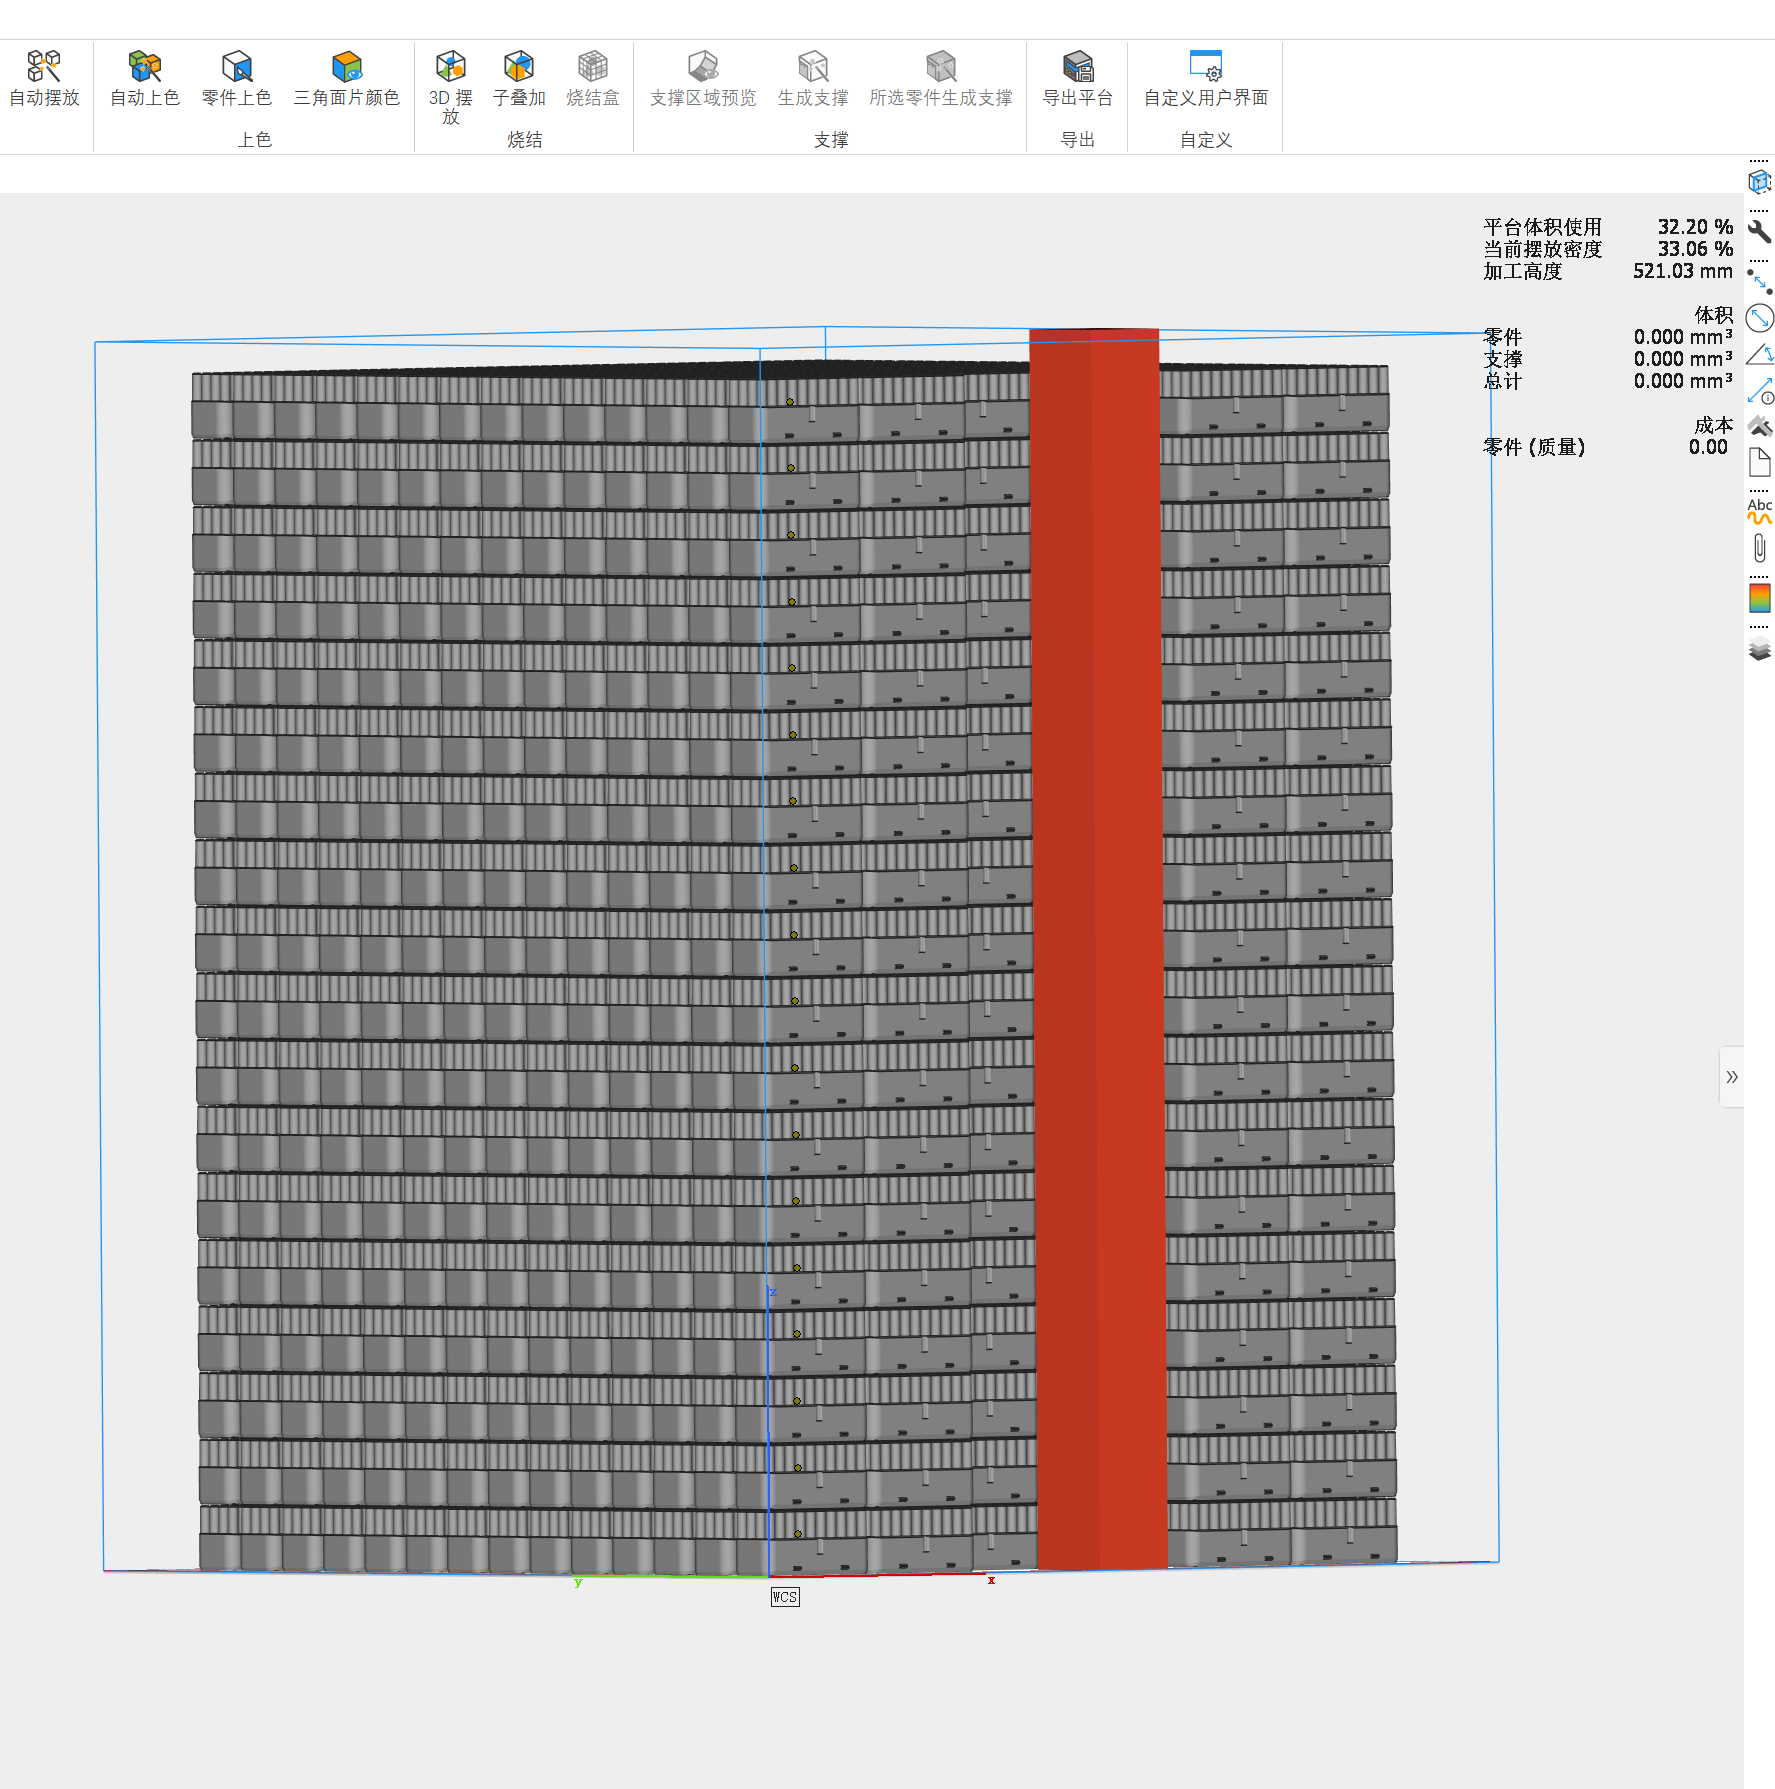Export the platform with 导出平台
This screenshot has width=1775, height=1789.
(1078, 78)
